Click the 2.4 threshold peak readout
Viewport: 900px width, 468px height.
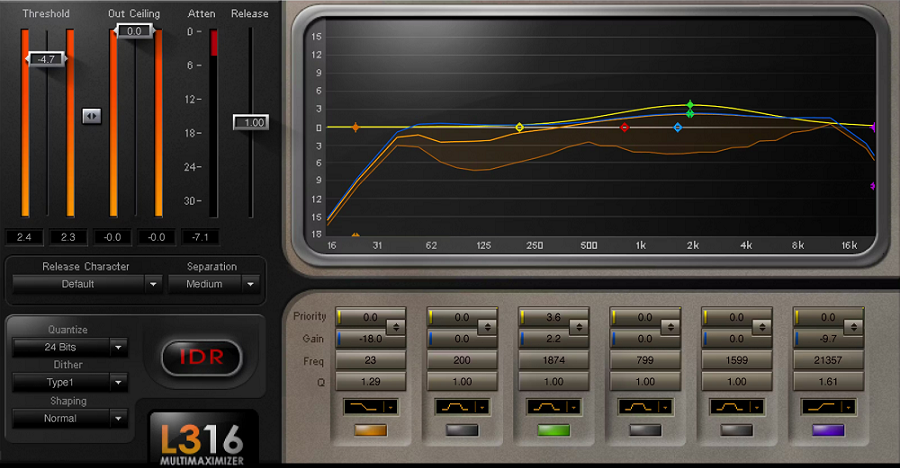(x=24, y=237)
